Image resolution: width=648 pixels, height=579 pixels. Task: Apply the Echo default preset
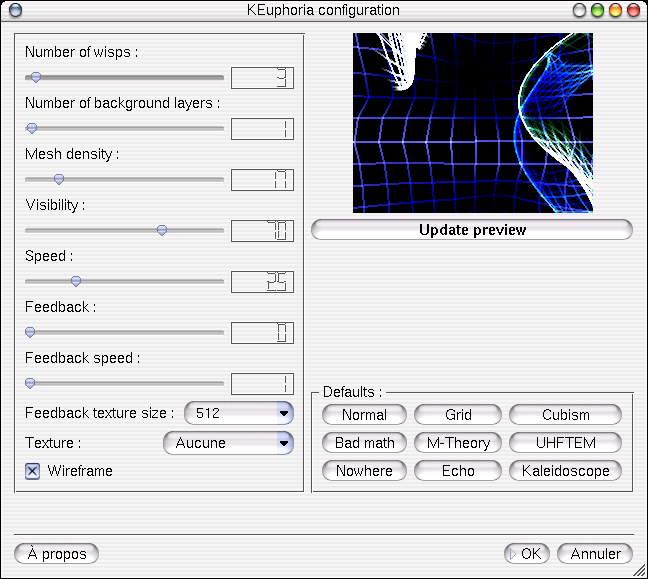coord(458,471)
